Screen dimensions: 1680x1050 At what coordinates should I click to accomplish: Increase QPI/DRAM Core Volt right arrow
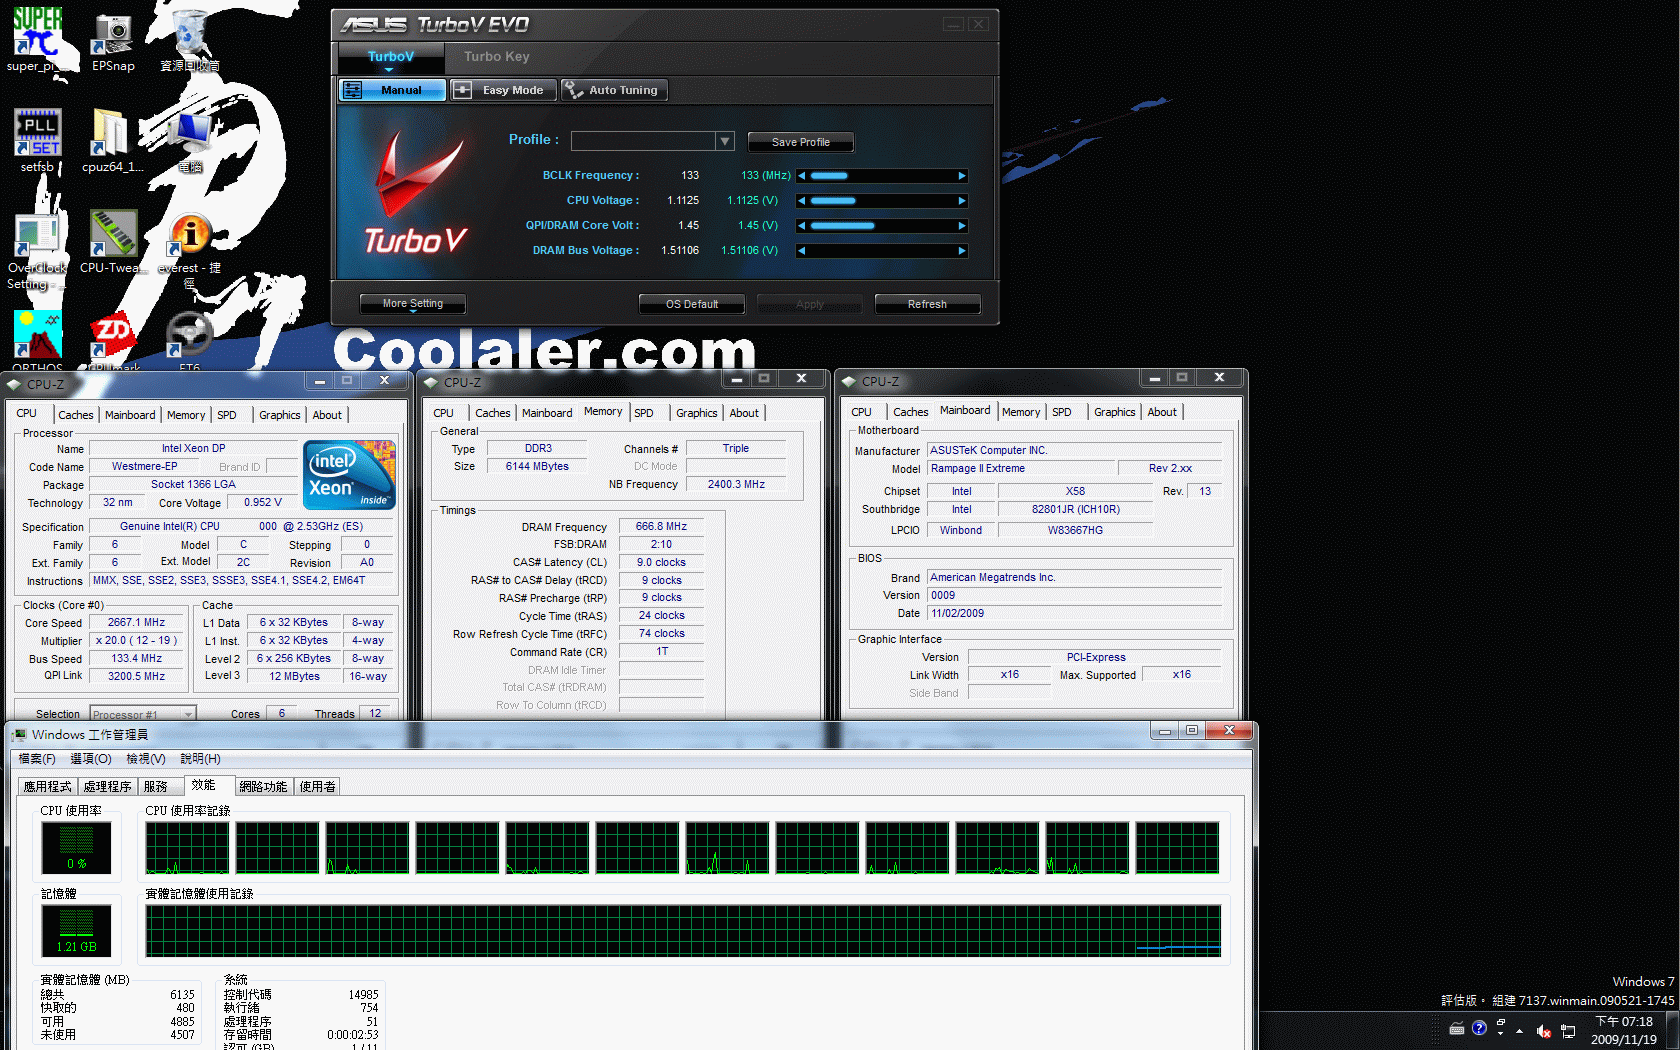962,226
